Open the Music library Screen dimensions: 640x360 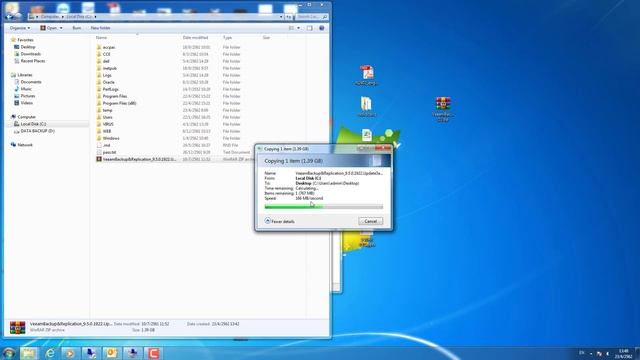(x=26, y=89)
